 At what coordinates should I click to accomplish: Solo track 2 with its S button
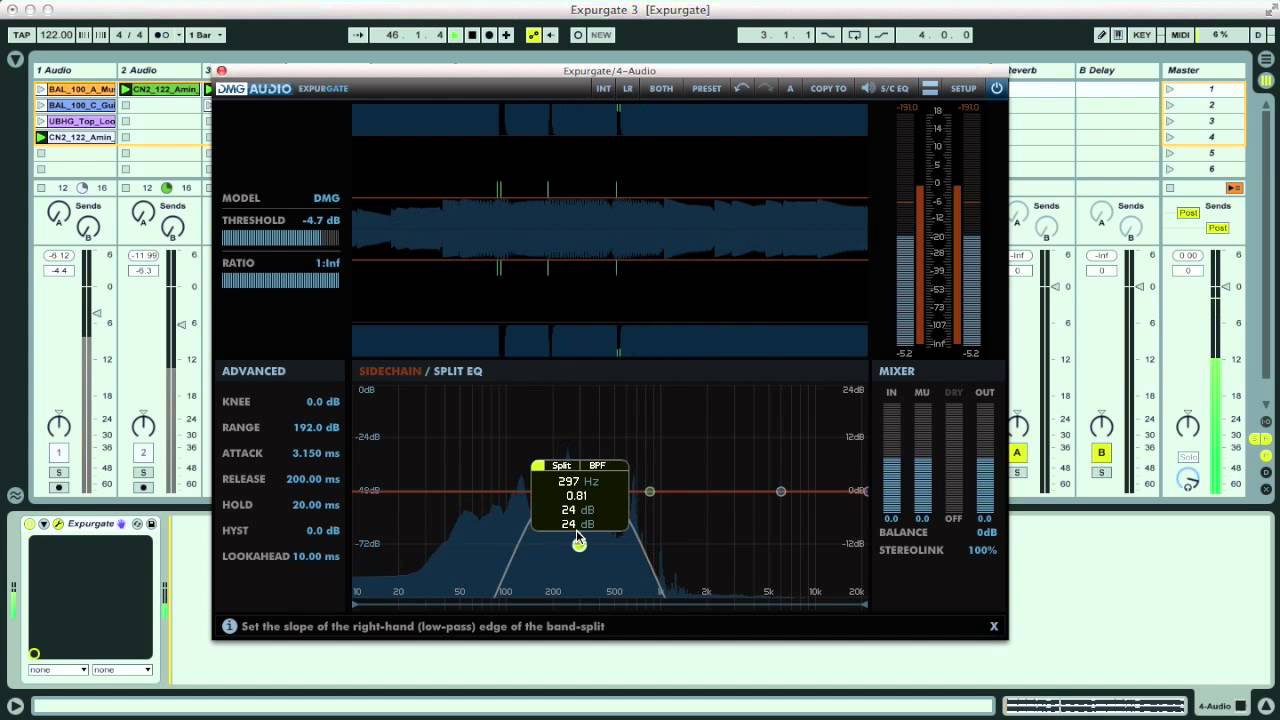tap(143, 472)
